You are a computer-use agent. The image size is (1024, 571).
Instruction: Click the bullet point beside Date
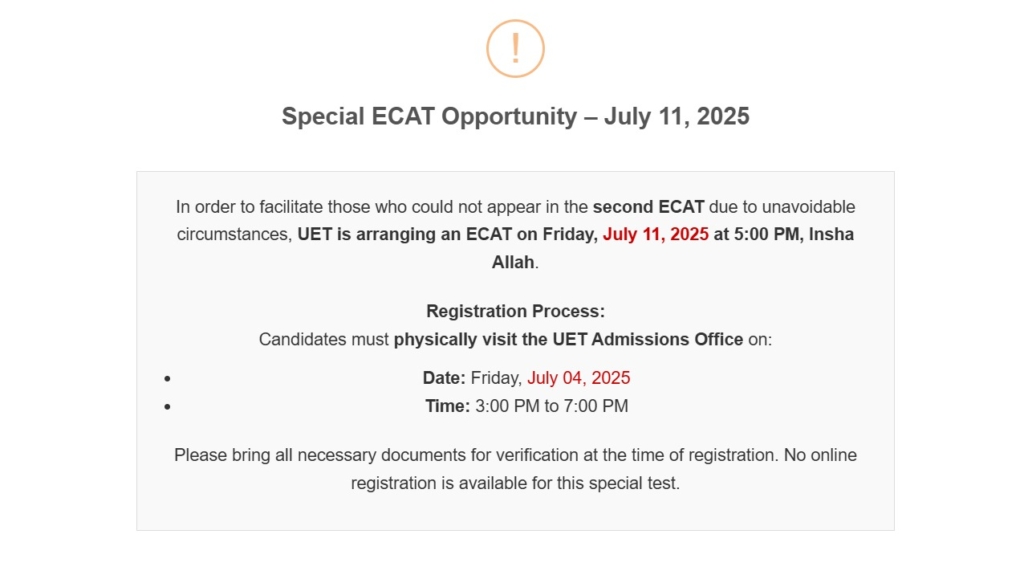pyautogui.click(x=168, y=379)
